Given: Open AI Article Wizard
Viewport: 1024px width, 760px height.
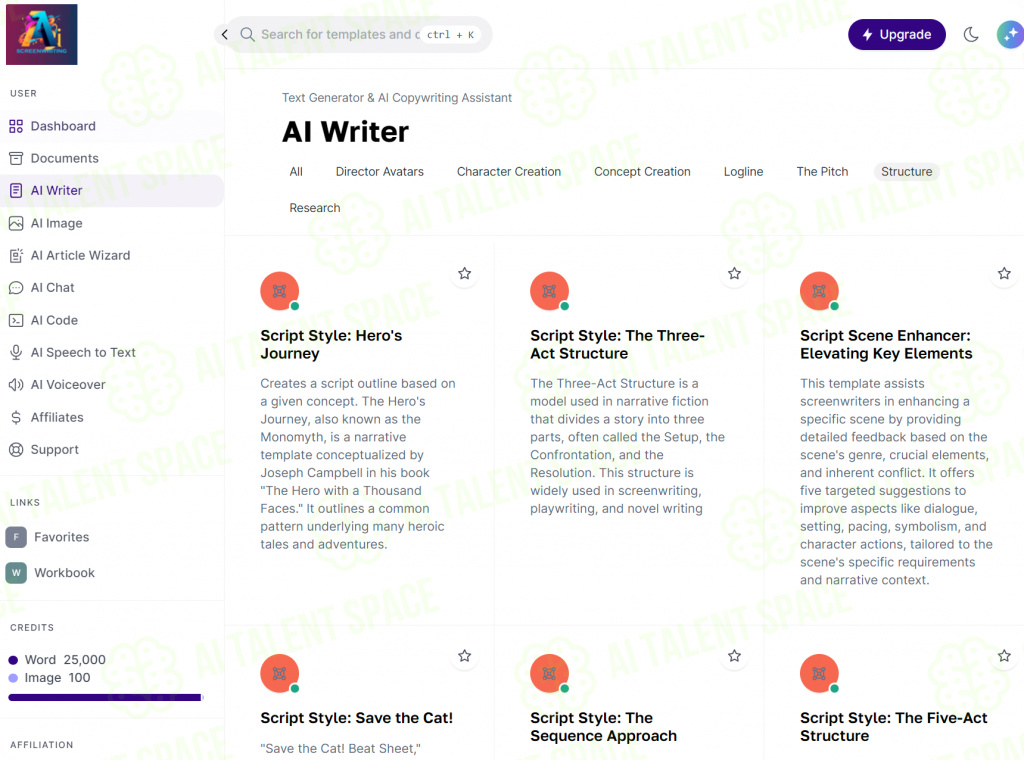Looking at the screenshot, I should point(80,255).
